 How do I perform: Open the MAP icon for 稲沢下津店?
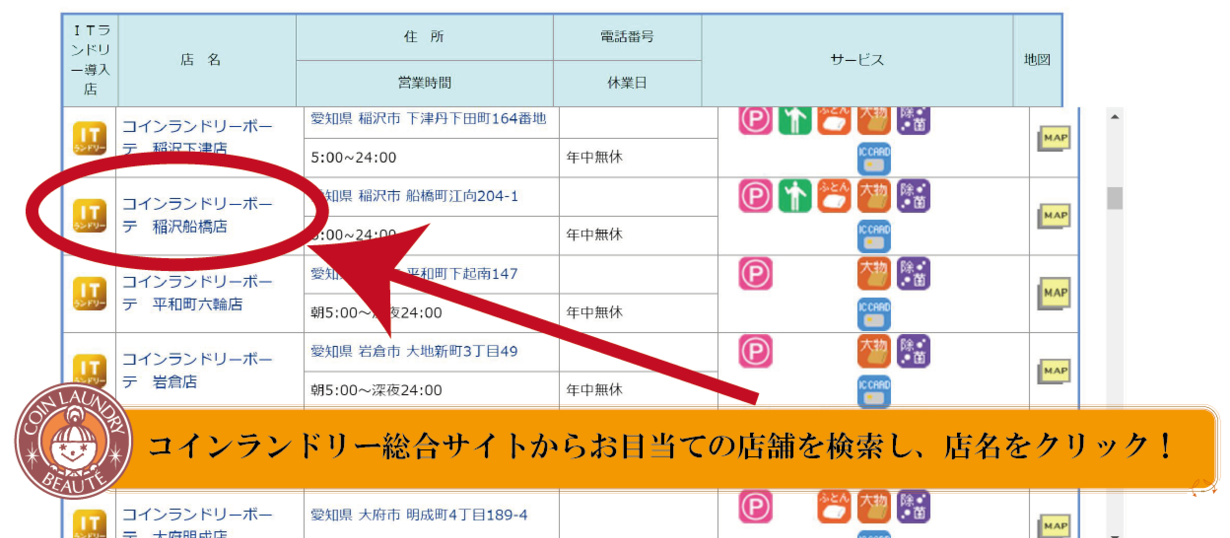(x=1053, y=138)
